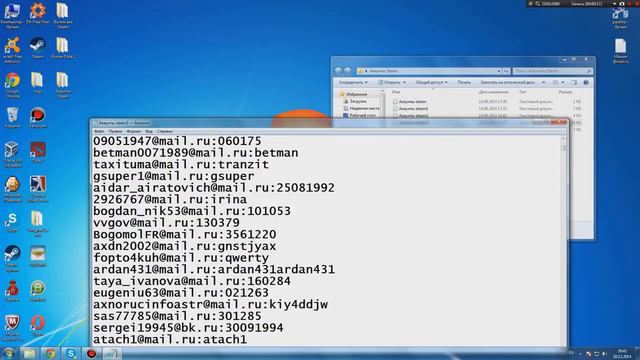The image size is (640, 360).
Task: Sort by the Имя column header in Explorer
Action: 396,92
